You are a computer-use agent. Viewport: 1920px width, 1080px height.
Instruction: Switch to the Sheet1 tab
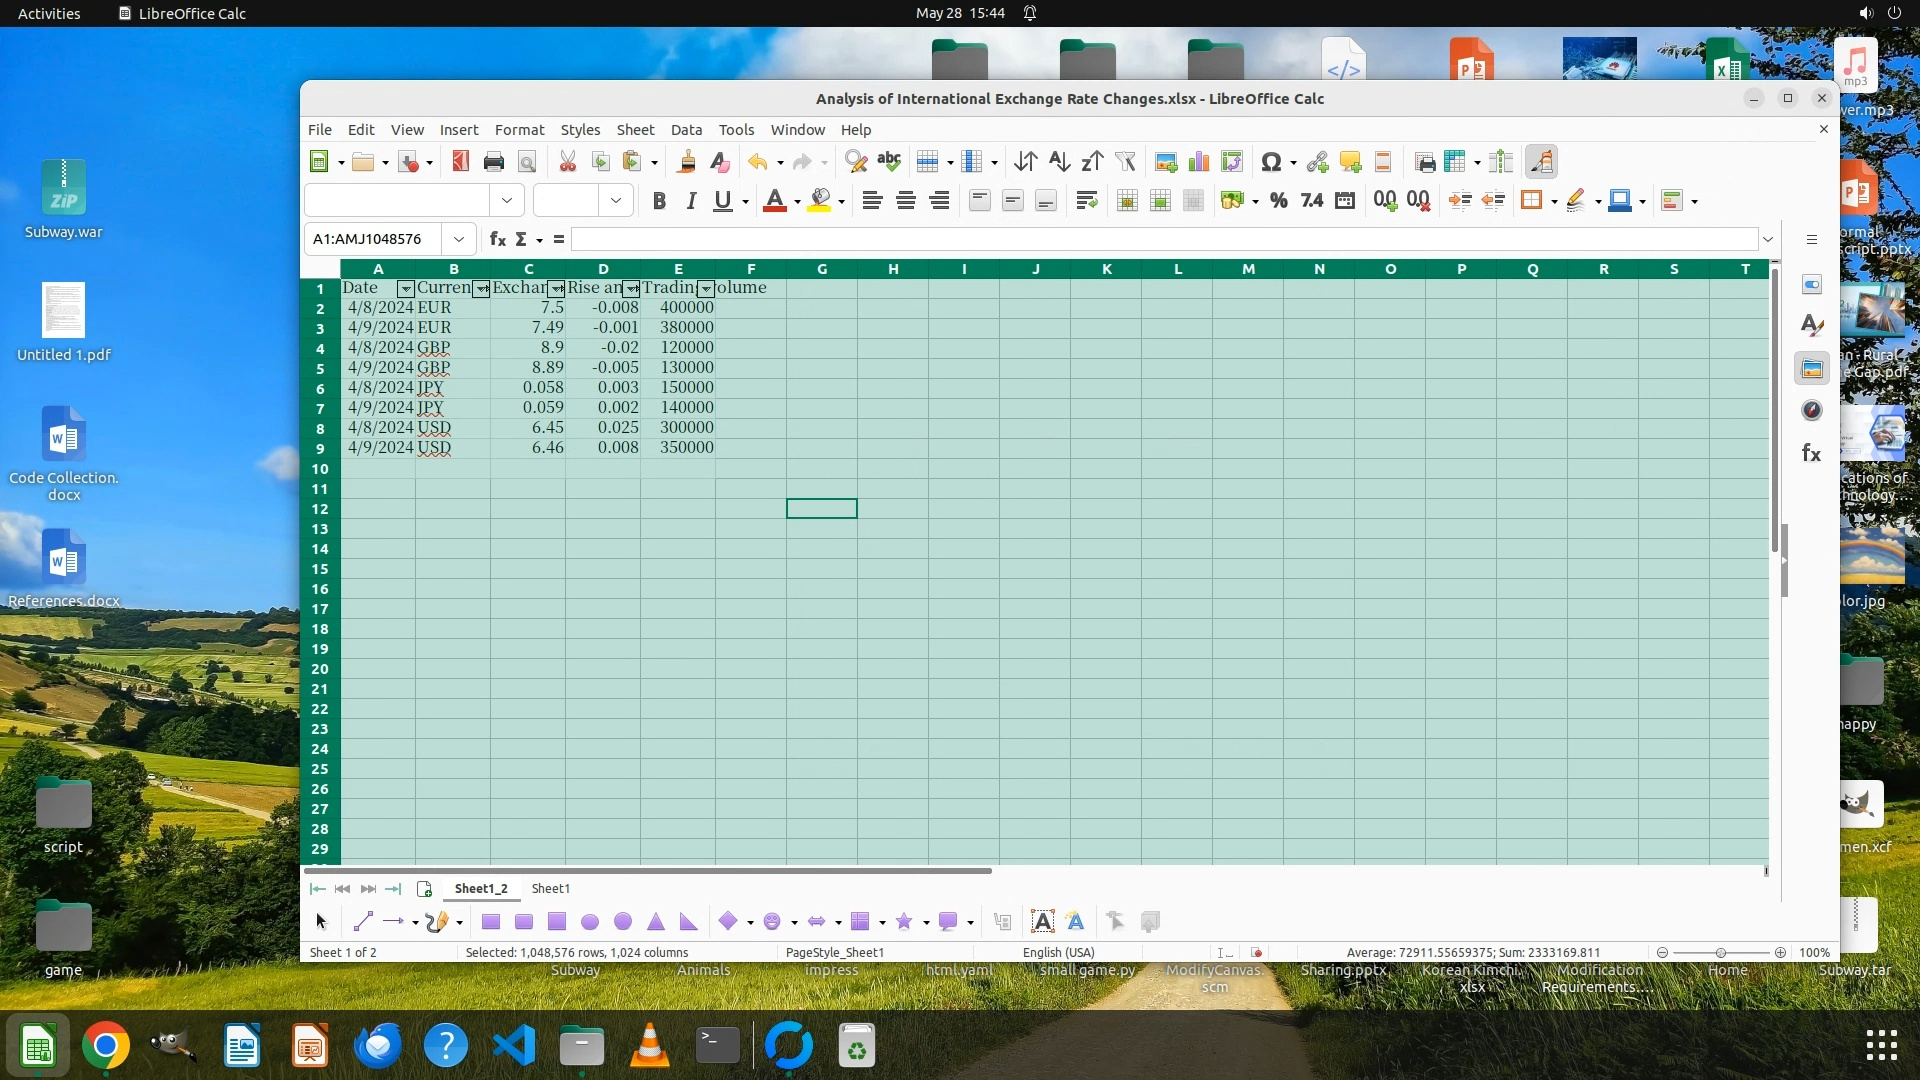pyautogui.click(x=550, y=889)
